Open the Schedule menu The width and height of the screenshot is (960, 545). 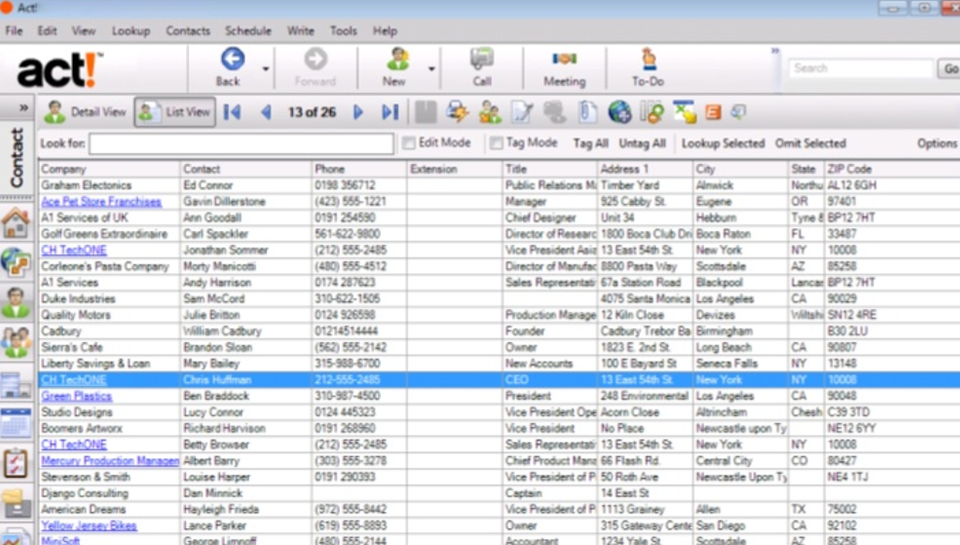248,31
